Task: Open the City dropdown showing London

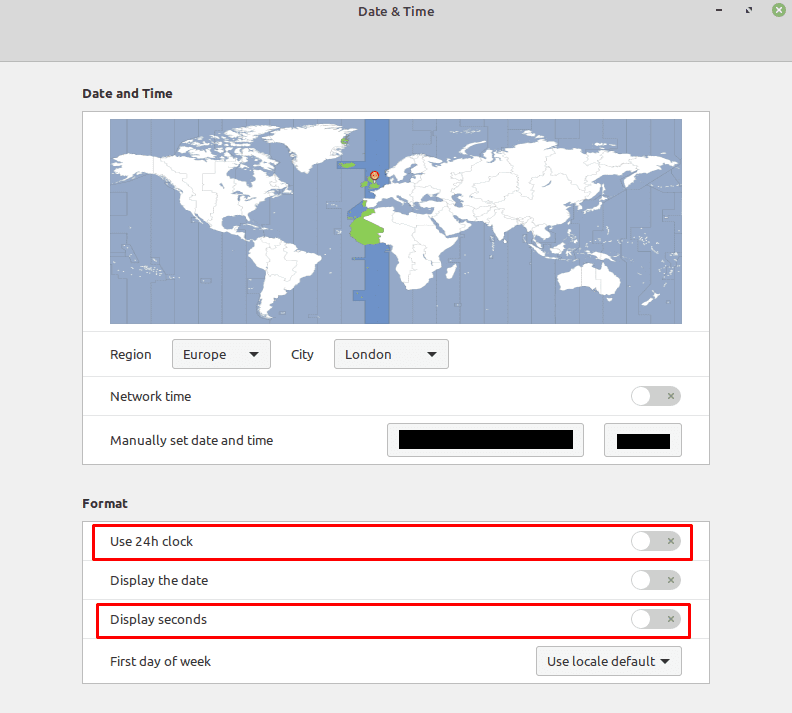Action: (x=391, y=354)
